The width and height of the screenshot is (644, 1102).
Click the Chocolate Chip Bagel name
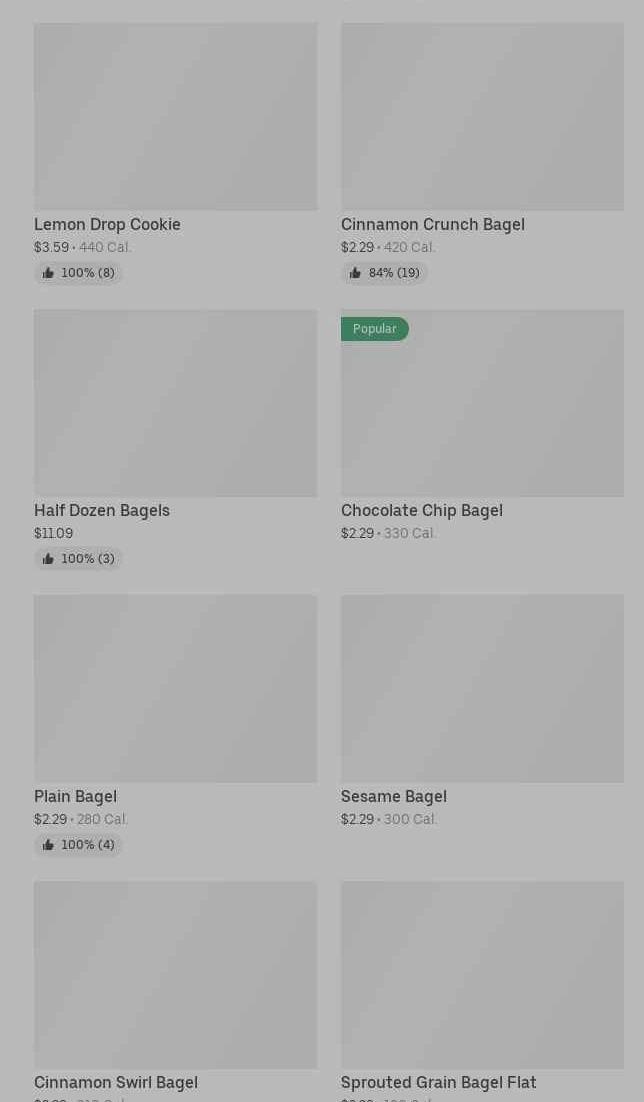pos(421,510)
